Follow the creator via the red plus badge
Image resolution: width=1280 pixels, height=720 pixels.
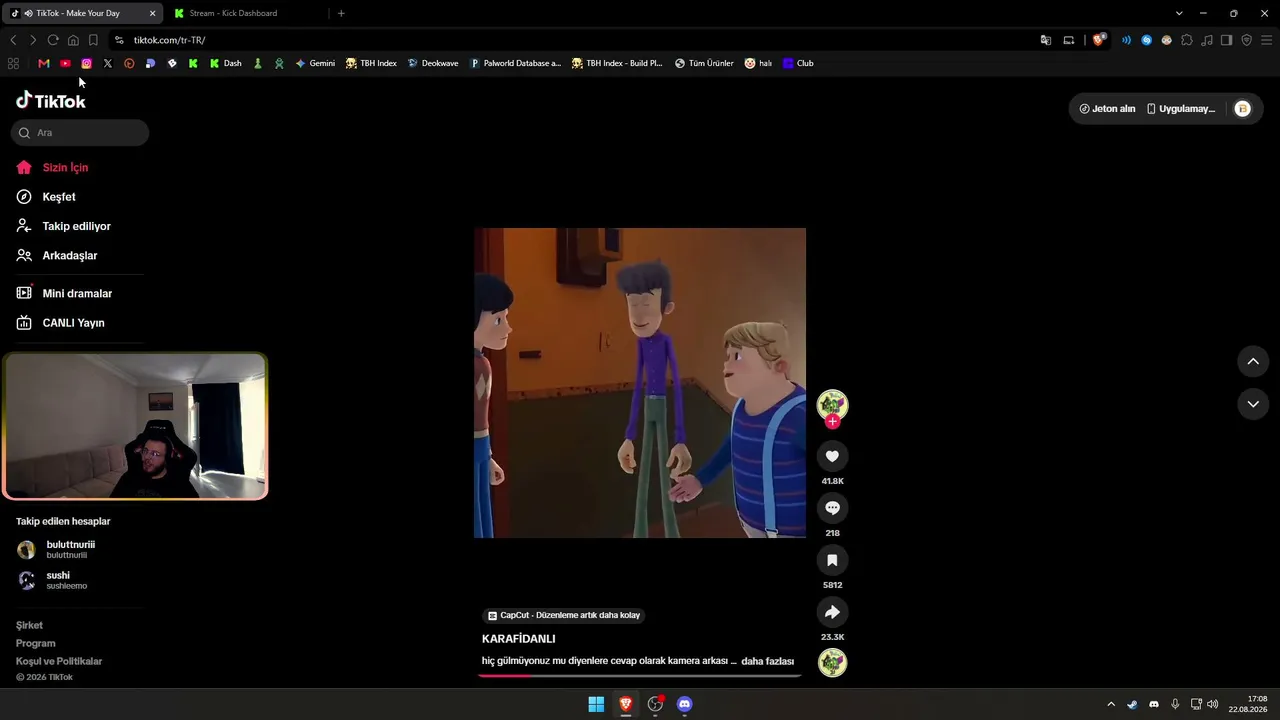tap(832, 422)
